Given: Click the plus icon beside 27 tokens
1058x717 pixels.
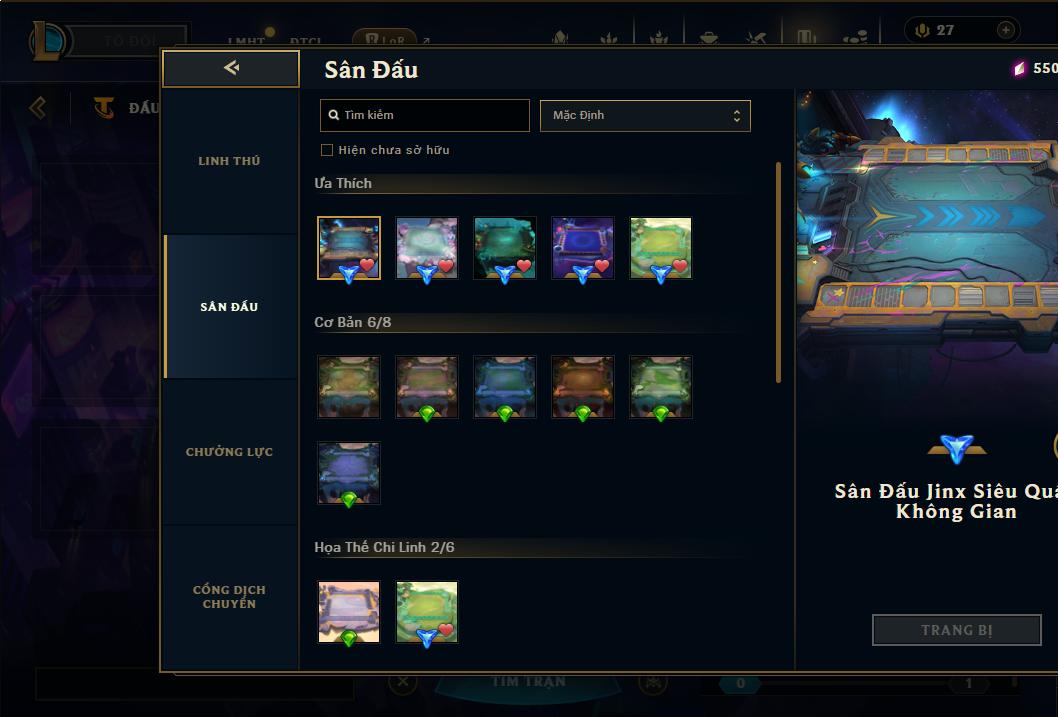Looking at the screenshot, I should pyautogui.click(x=1005, y=30).
